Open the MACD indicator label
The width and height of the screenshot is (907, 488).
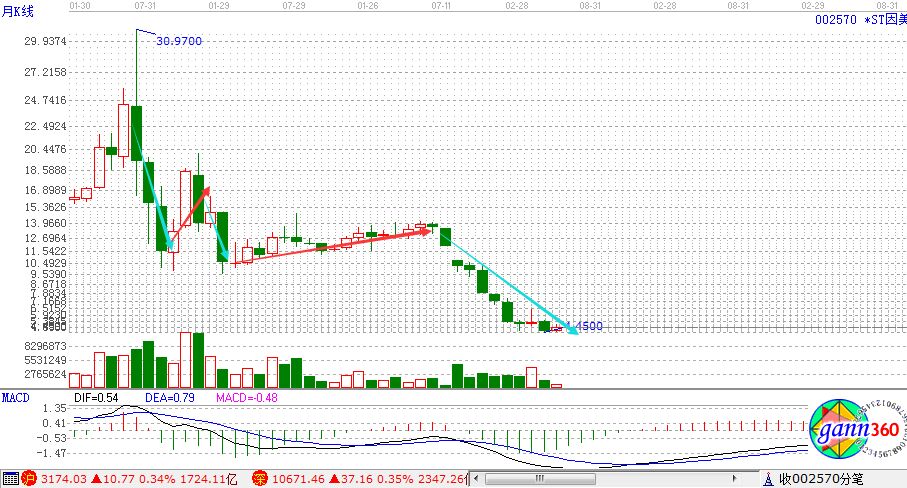[15, 398]
